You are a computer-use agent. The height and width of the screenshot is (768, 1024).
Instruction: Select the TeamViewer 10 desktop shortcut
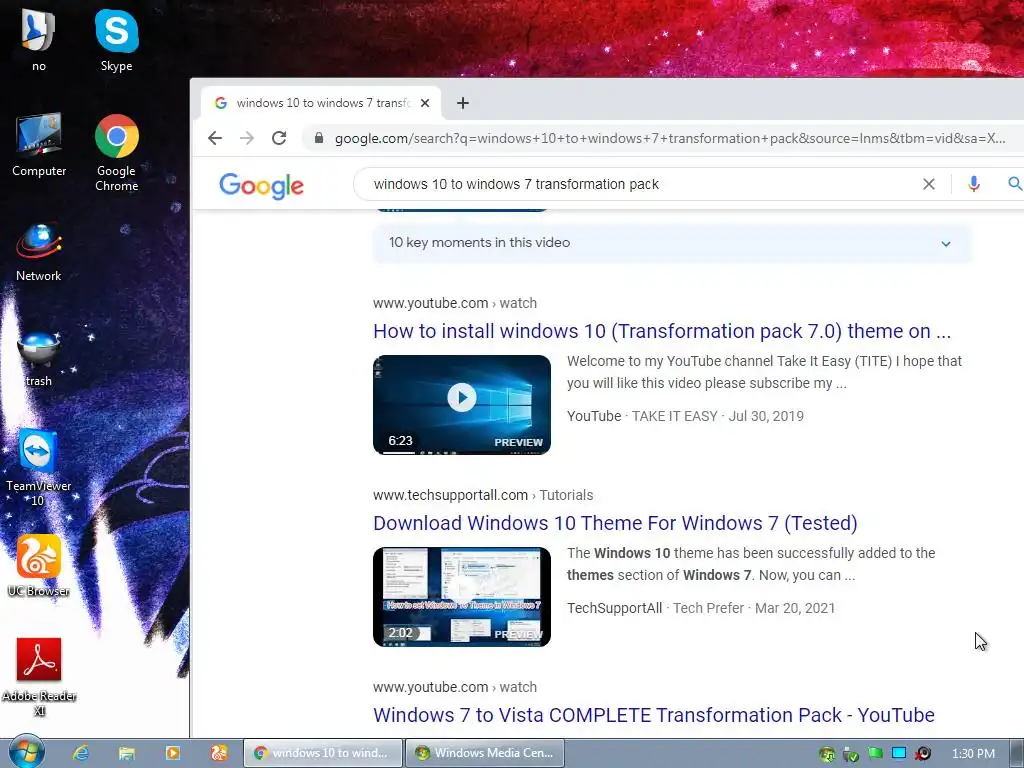tap(39, 468)
